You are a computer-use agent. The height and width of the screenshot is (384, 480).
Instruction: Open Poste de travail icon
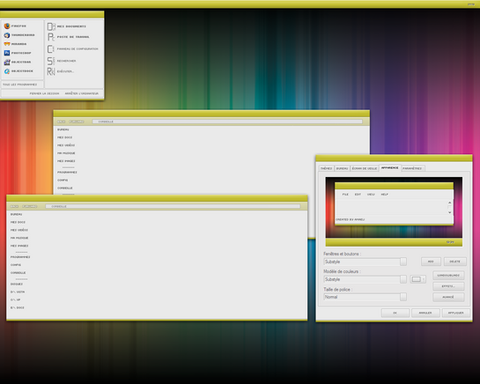click(x=51, y=37)
